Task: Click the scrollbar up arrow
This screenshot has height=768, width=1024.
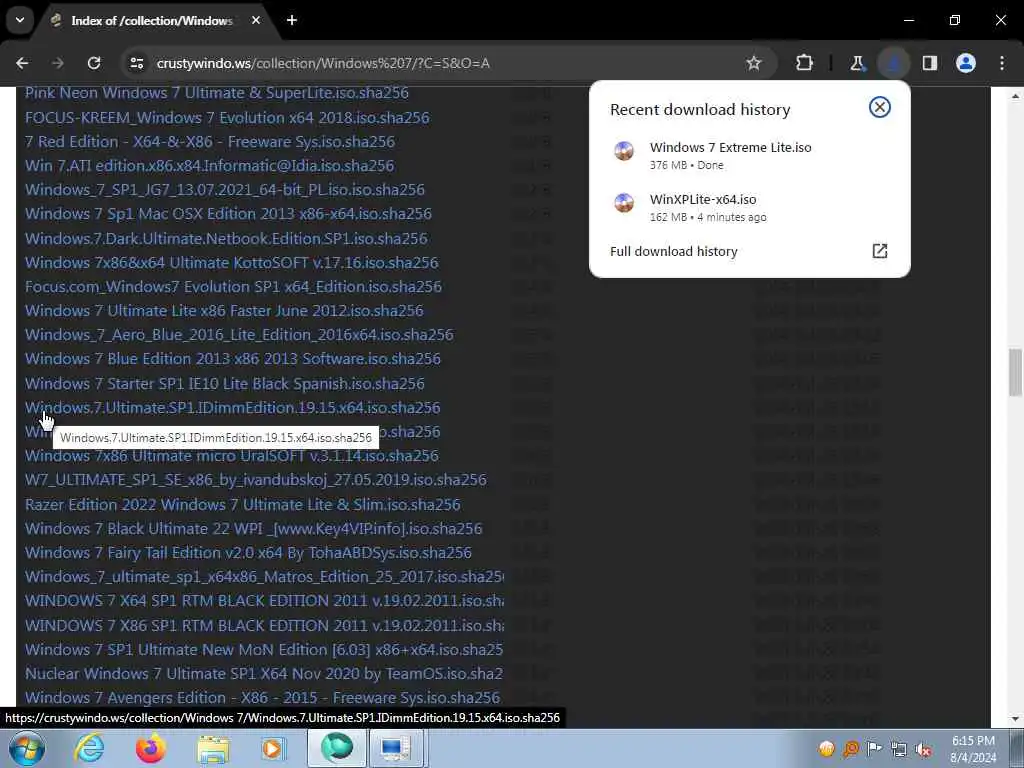Action: pyautogui.click(x=1015, y=95)
